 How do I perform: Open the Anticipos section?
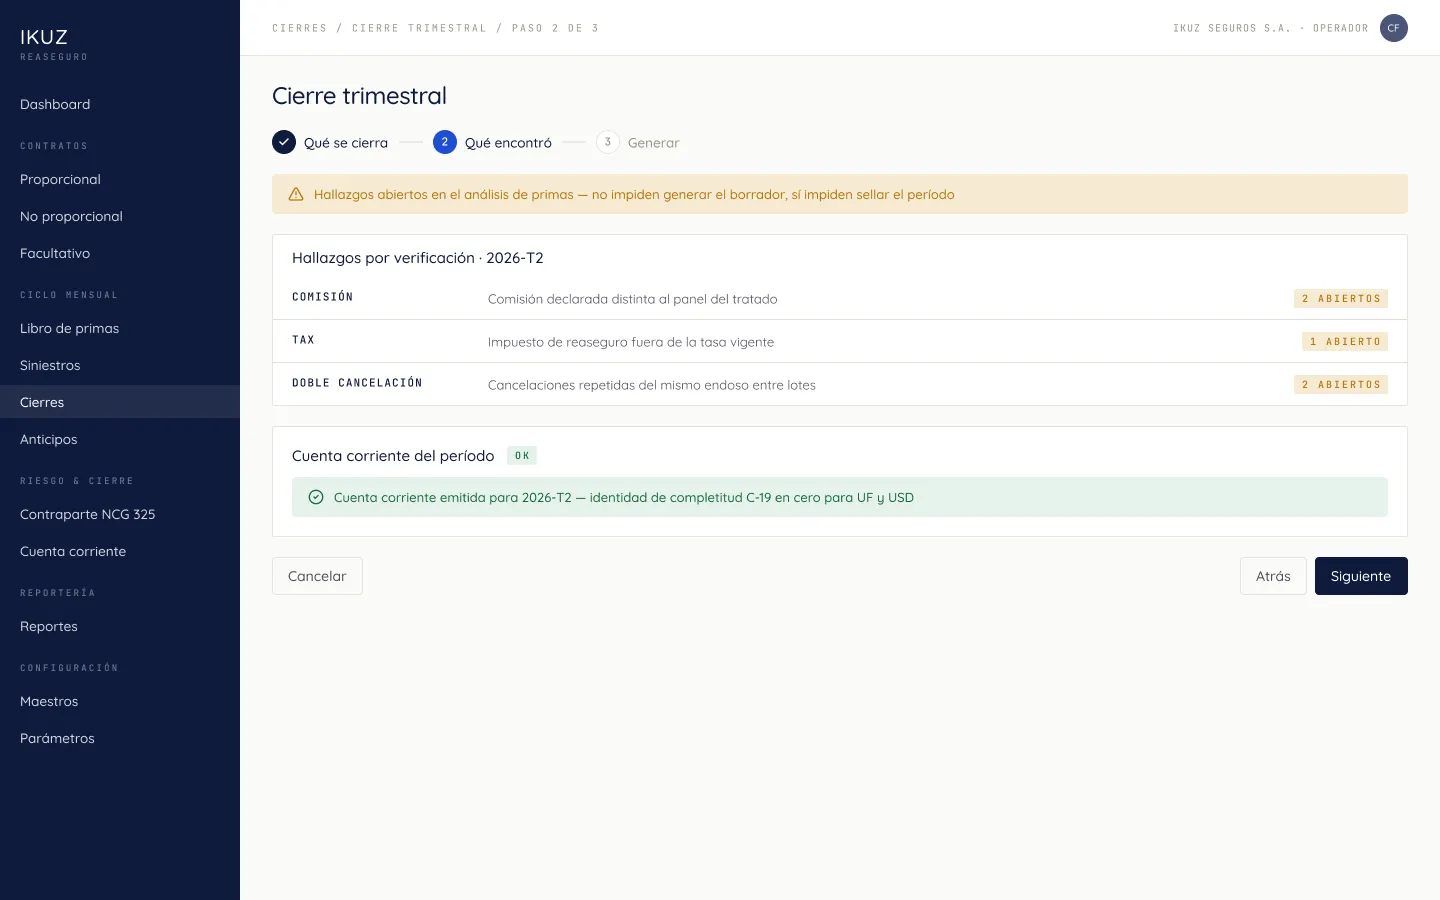pyautogui.click(x=120, y=439)
